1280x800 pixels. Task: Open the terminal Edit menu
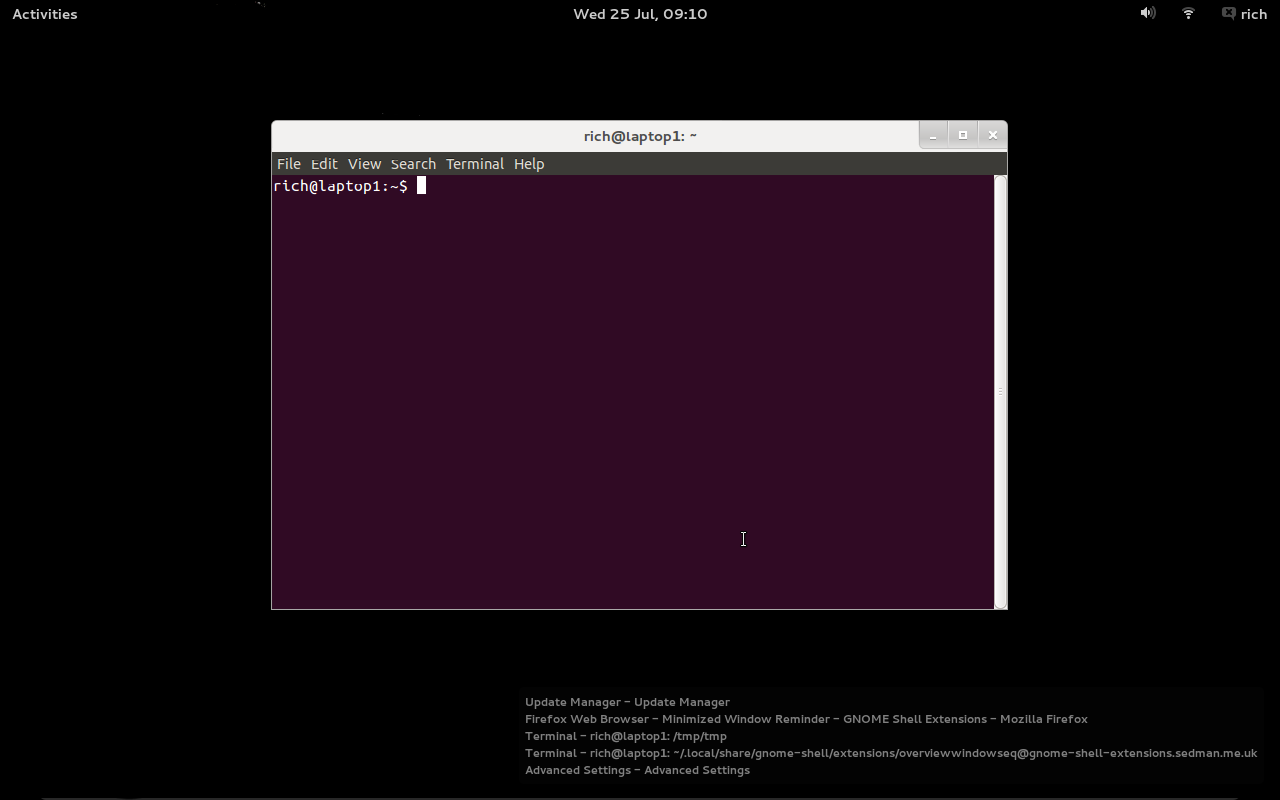click(324, 164)
